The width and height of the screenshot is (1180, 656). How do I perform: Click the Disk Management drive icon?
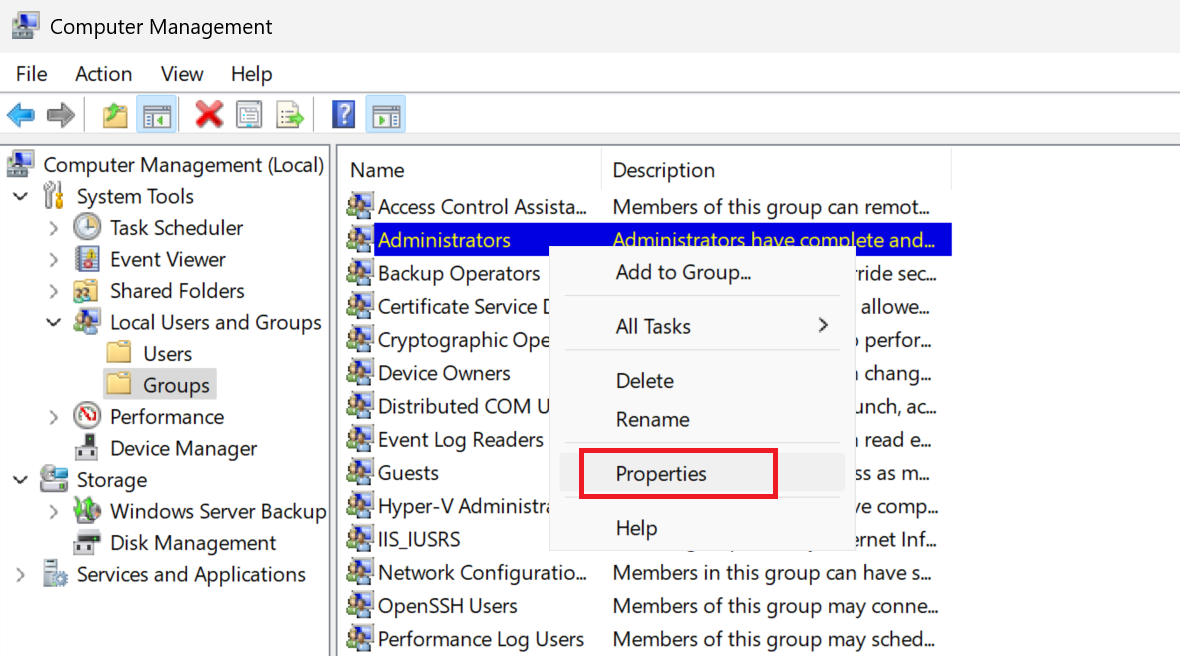(x=87, y=542)
